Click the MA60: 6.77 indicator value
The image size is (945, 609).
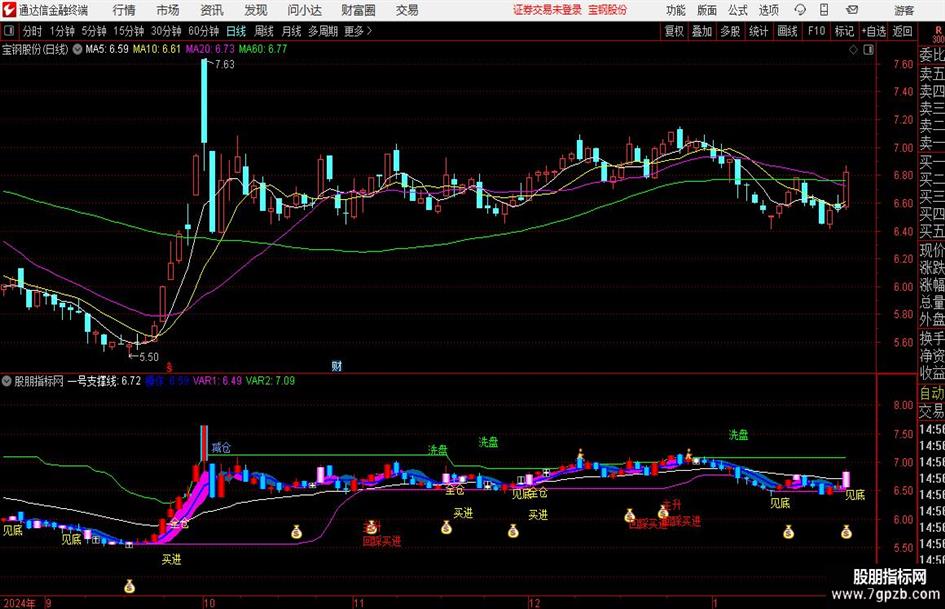pos(263,49)
